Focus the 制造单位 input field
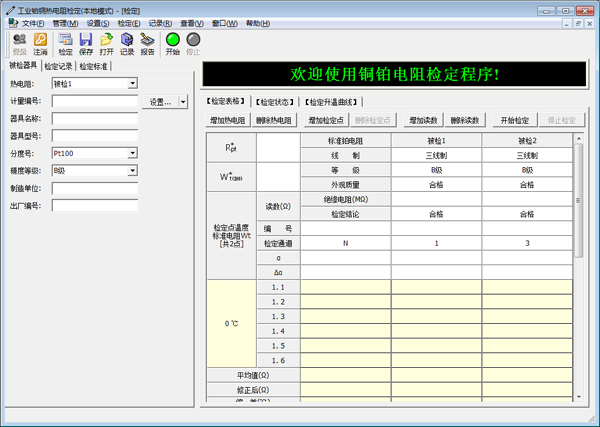600x427 pixels. pos(95,188)
